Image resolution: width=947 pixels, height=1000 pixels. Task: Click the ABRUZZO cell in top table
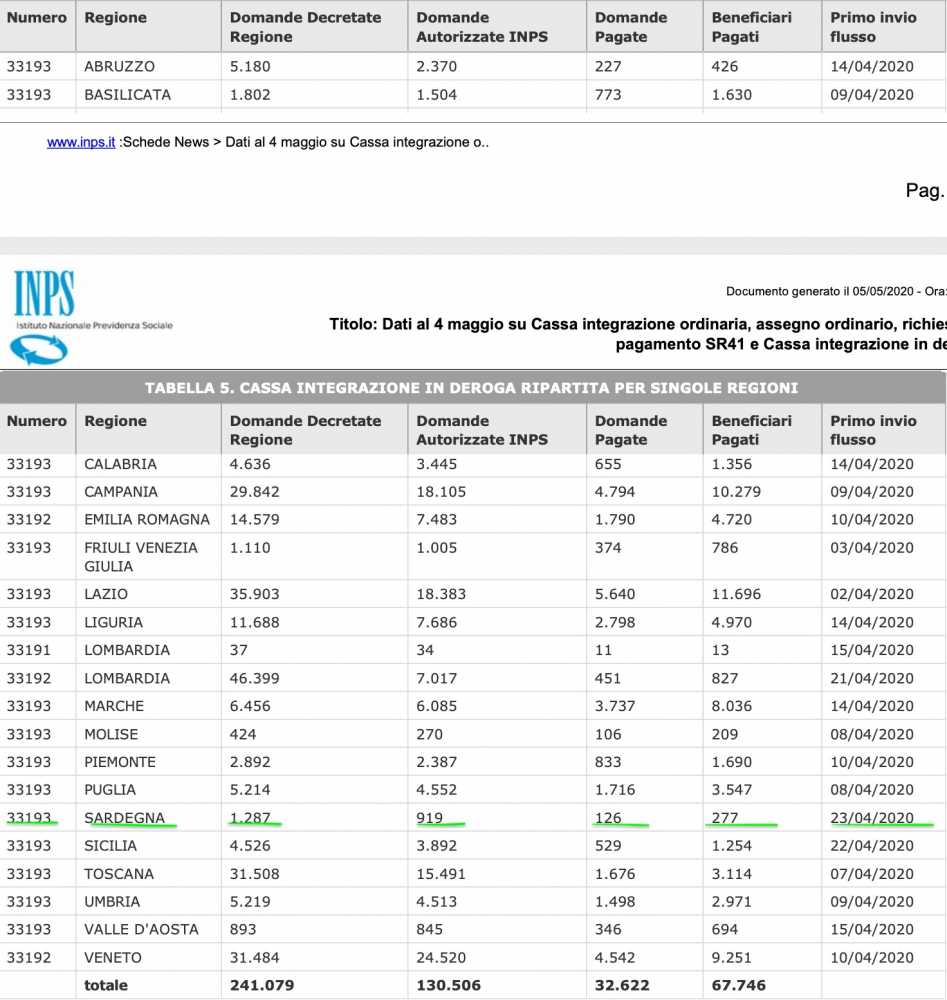(120, 67)
